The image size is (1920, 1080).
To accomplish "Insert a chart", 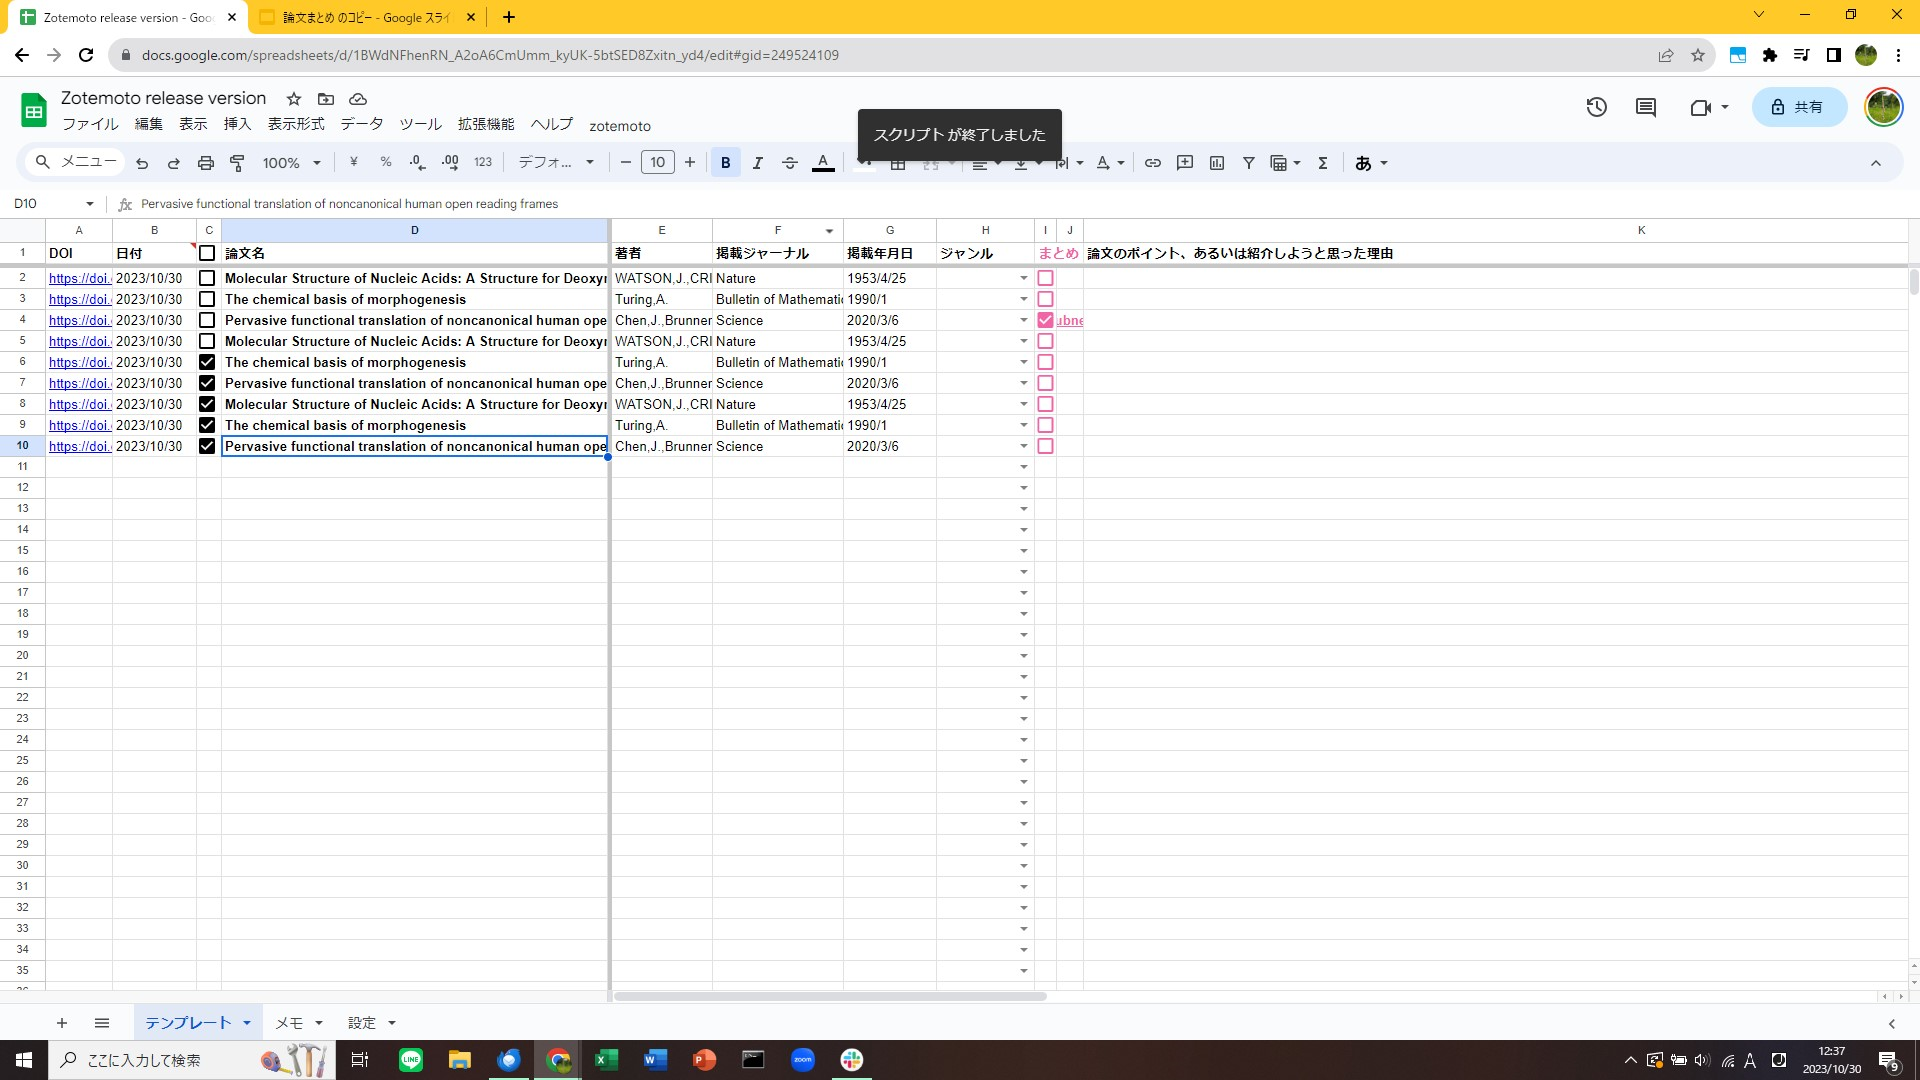I will point(1216,162).
